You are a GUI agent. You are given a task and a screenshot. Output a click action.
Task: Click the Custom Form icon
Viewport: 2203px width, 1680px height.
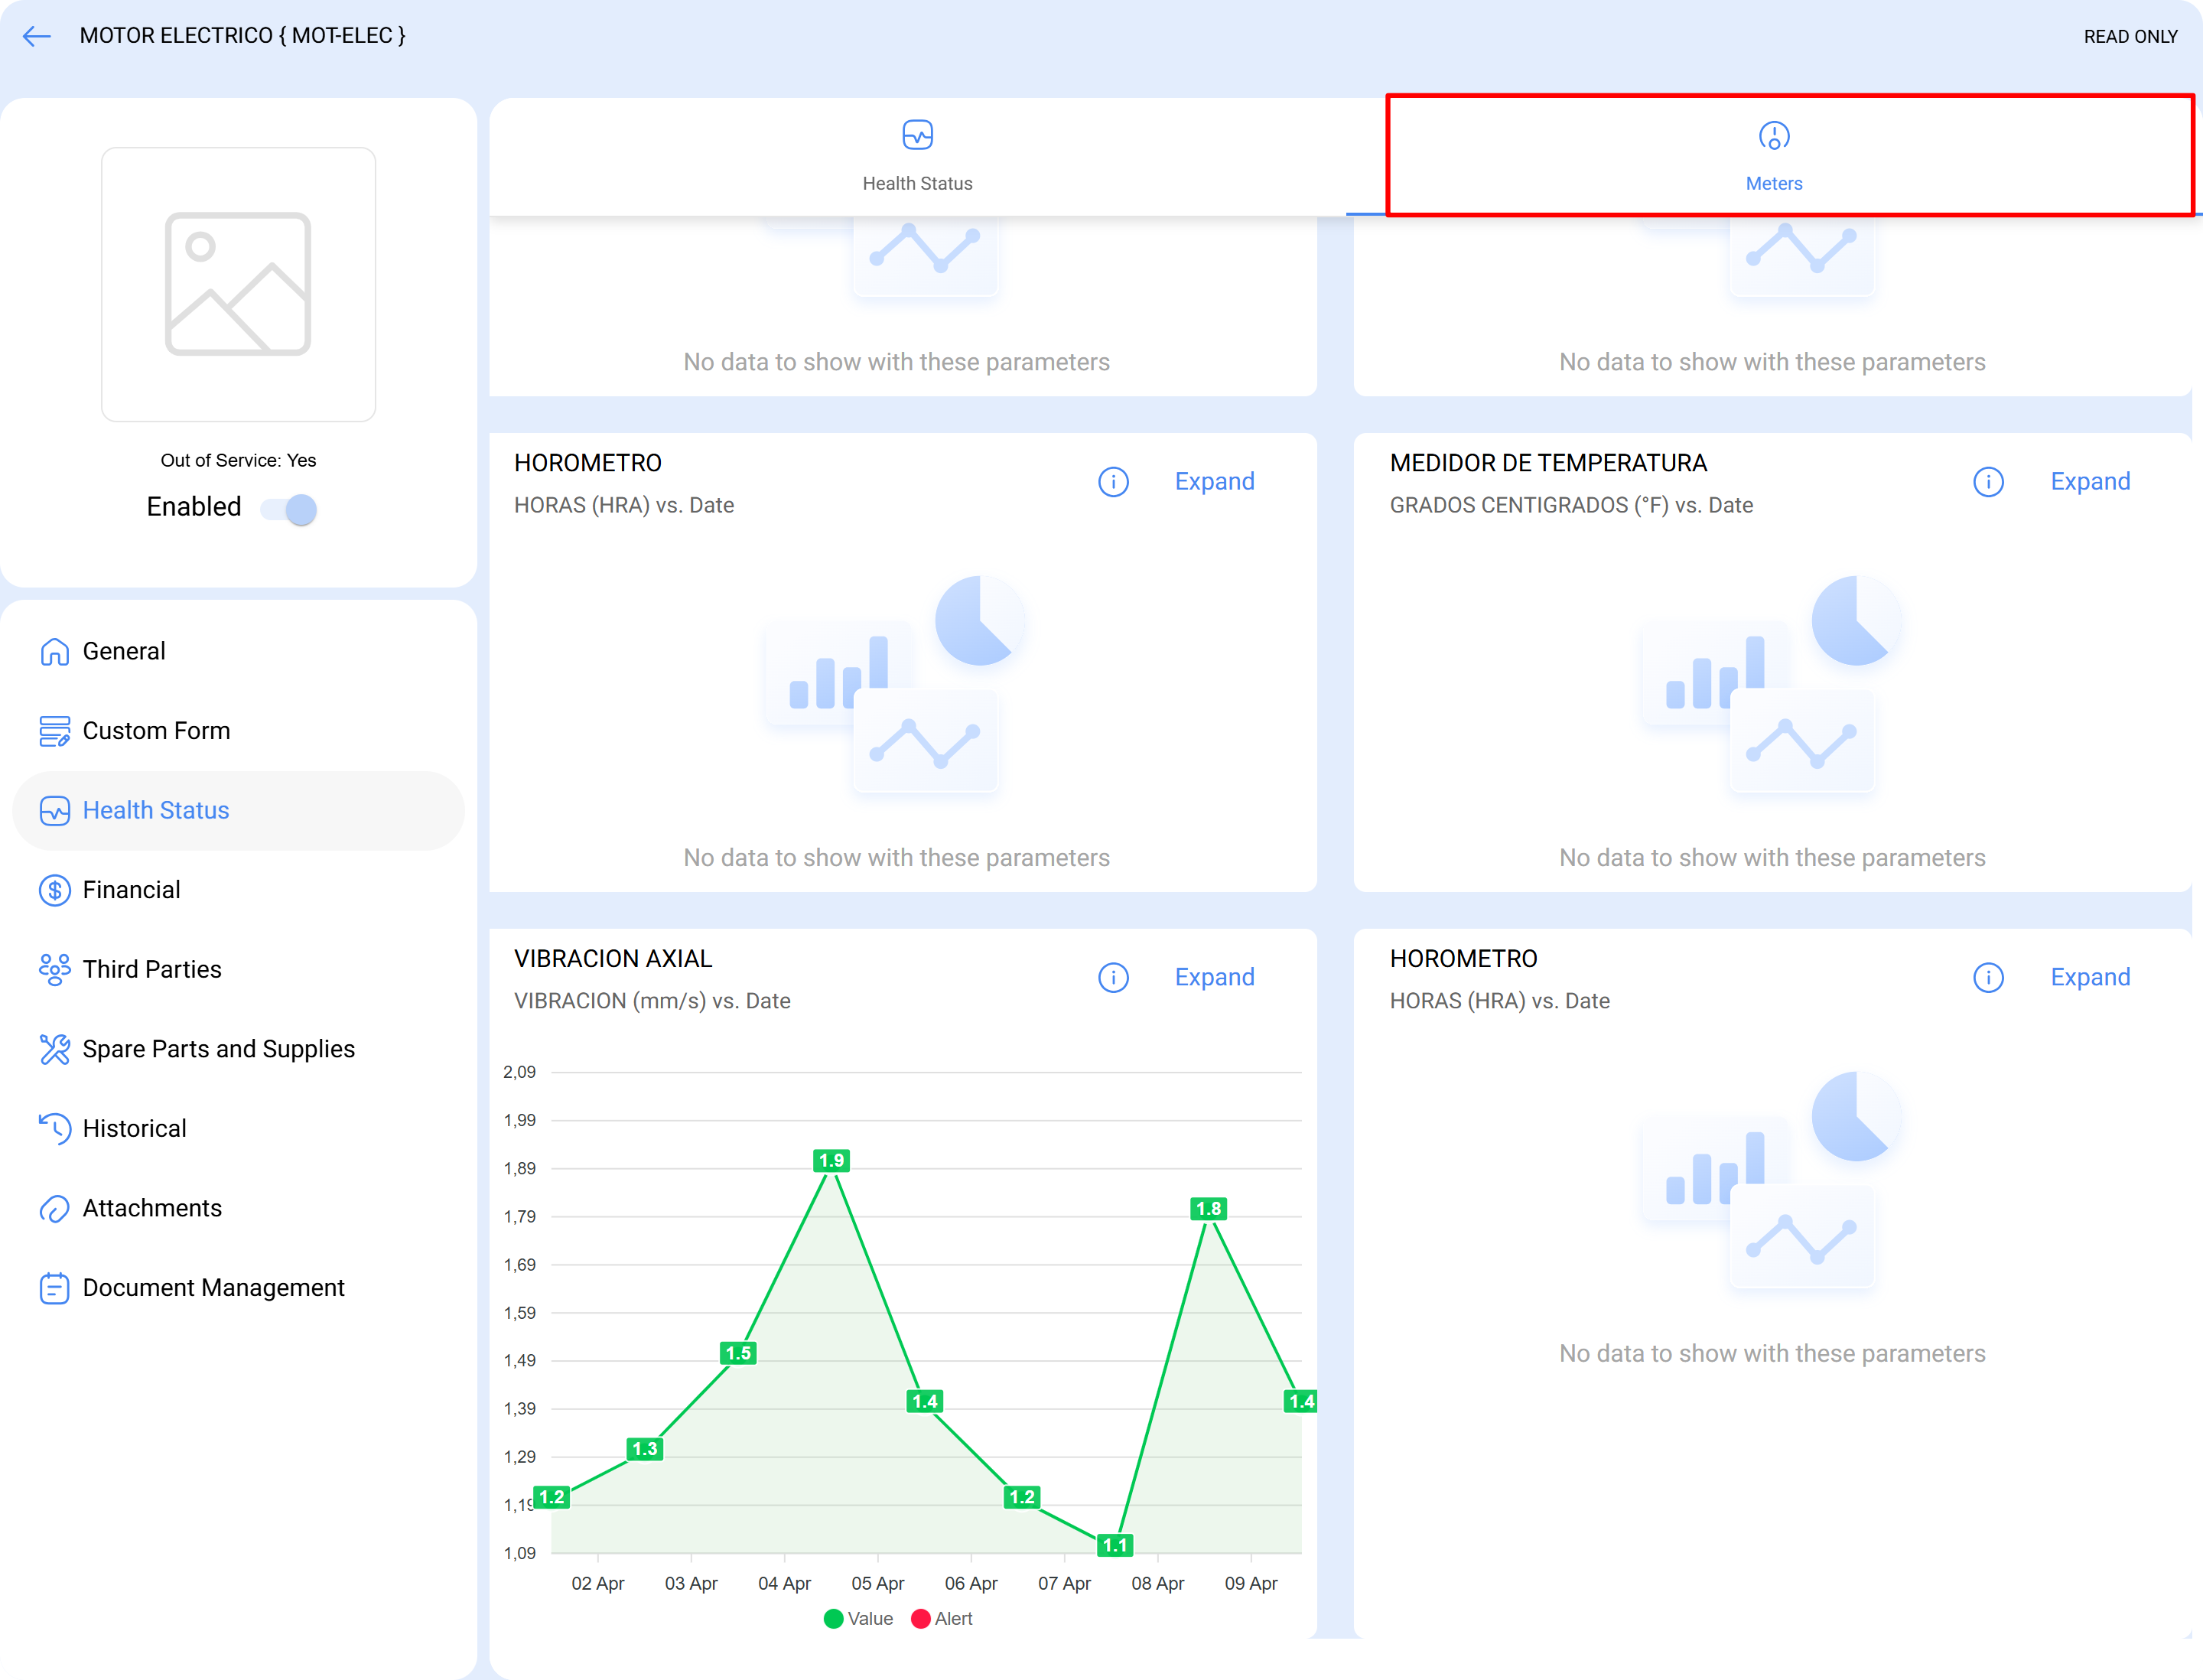point(55,730)
